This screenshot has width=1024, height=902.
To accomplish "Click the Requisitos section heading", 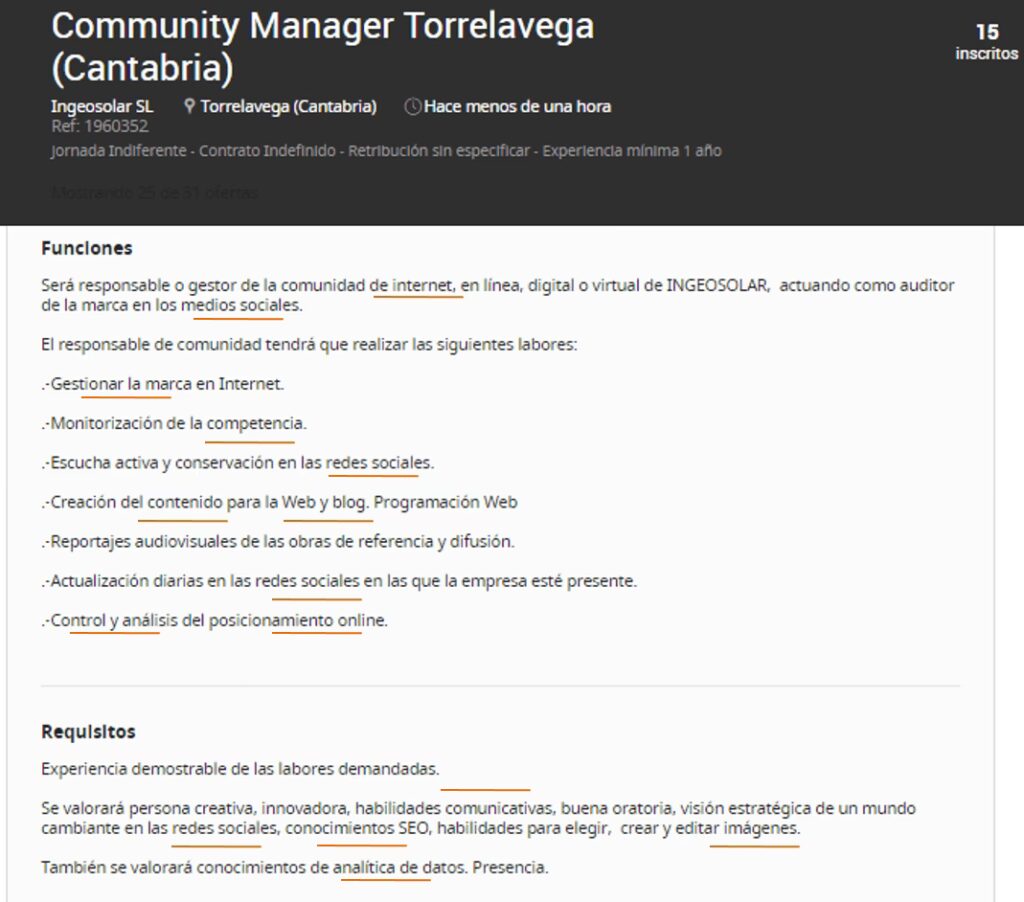I will (x=88, y=732).
